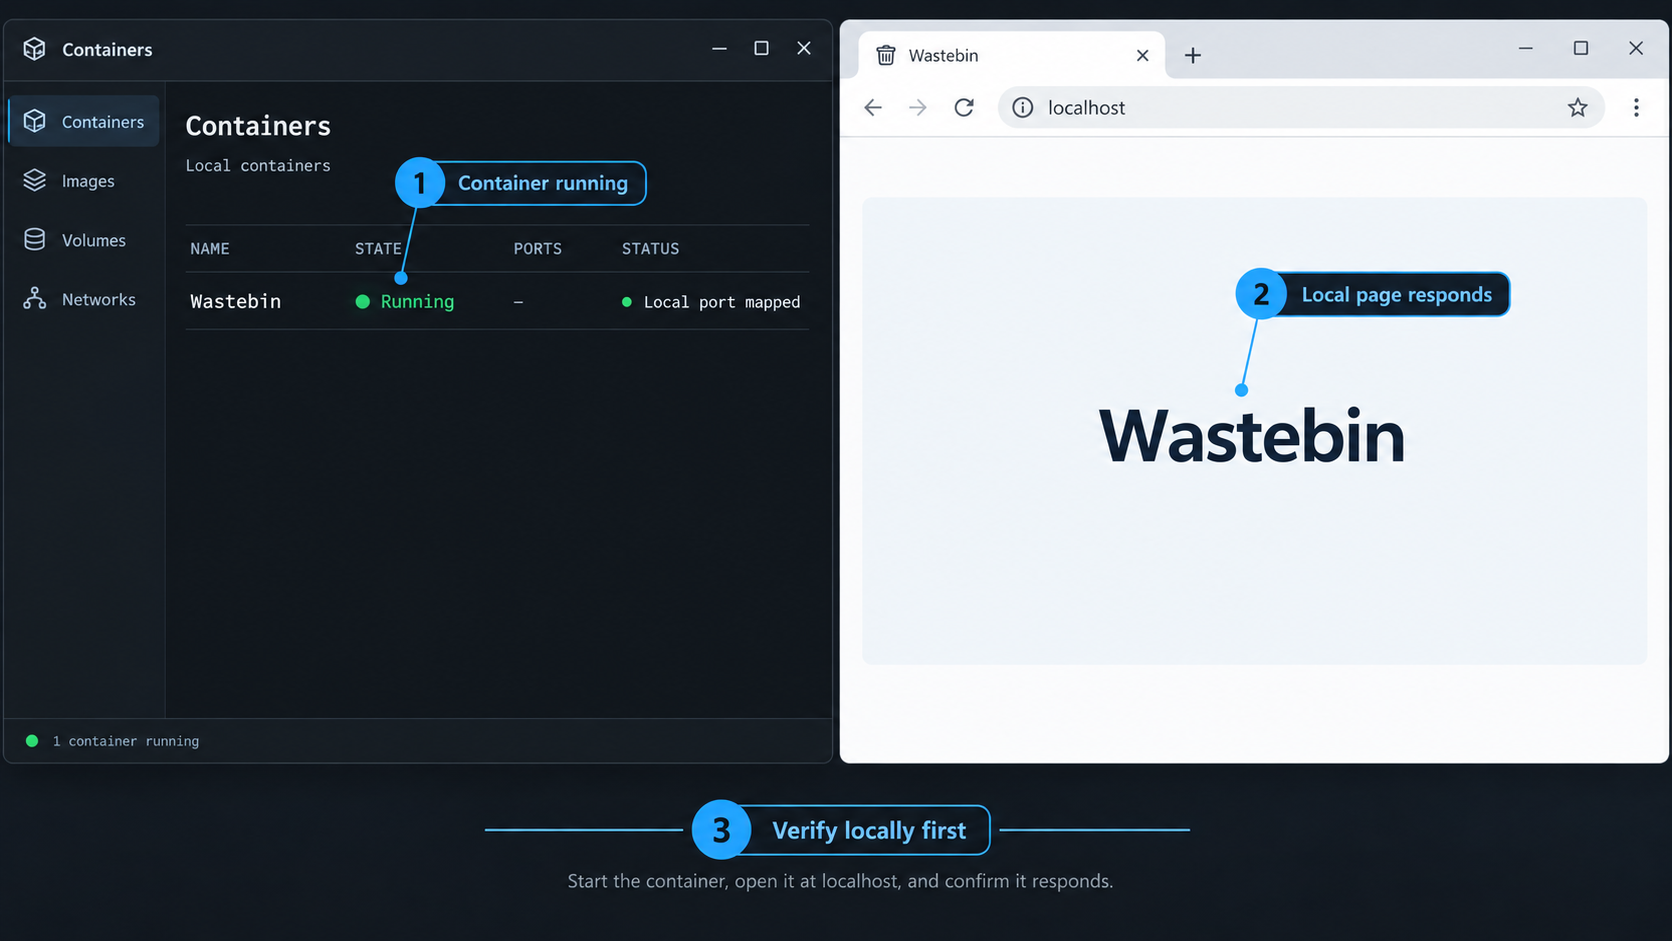
Task: Click the large Wastebin page heading
Action: click(1252, 436)
